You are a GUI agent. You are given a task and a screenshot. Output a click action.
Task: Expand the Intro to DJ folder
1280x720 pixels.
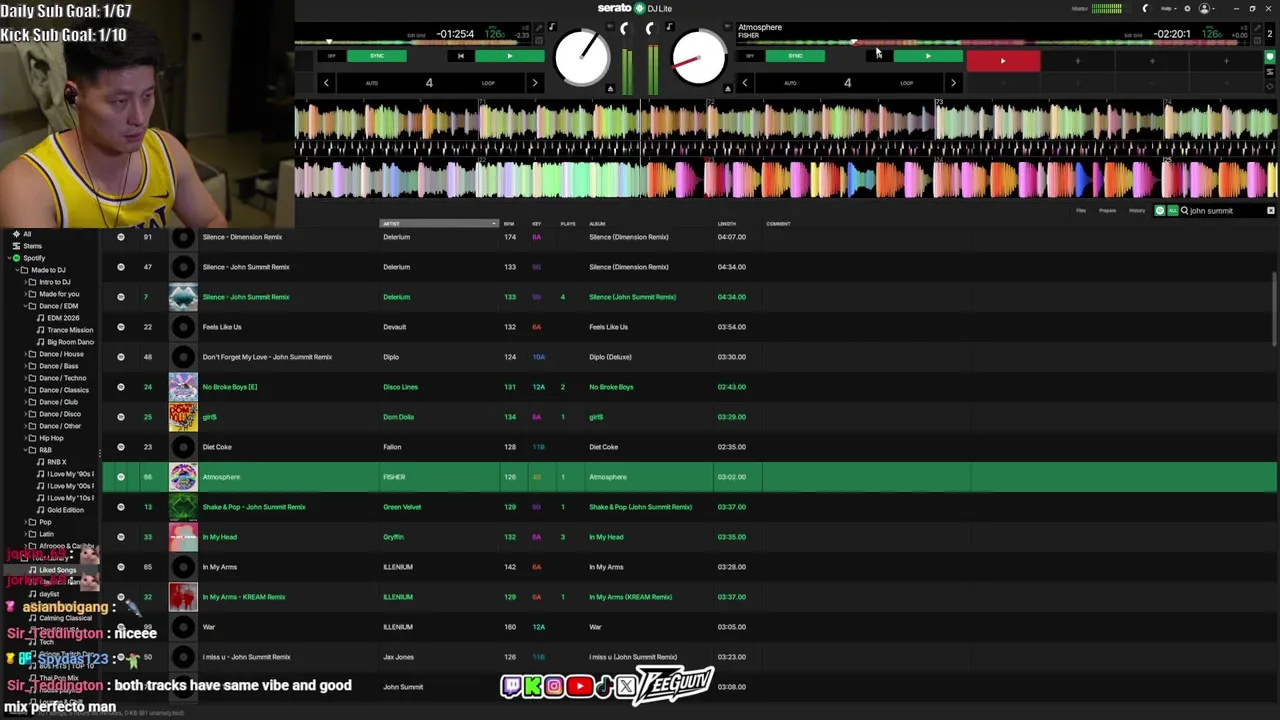point(24,282)
